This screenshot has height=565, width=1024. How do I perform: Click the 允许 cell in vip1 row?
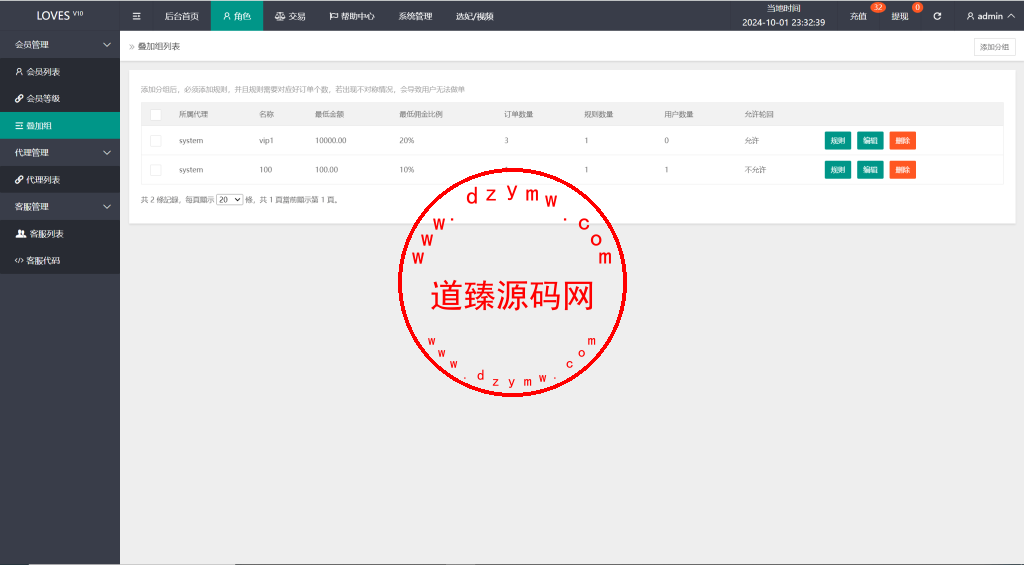[x=752, y=140]
